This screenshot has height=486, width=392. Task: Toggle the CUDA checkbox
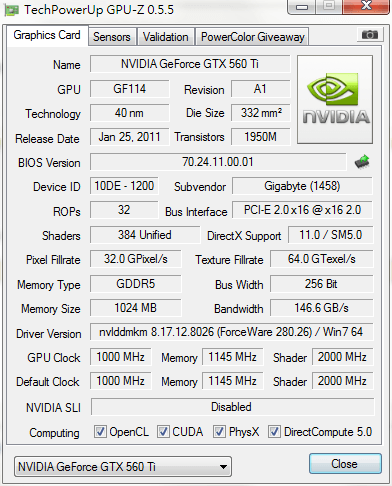tap(163, 432)
